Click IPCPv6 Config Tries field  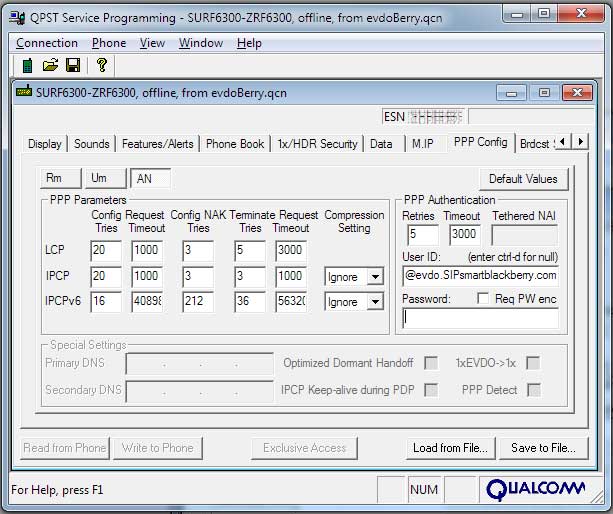tap(106, 302)
